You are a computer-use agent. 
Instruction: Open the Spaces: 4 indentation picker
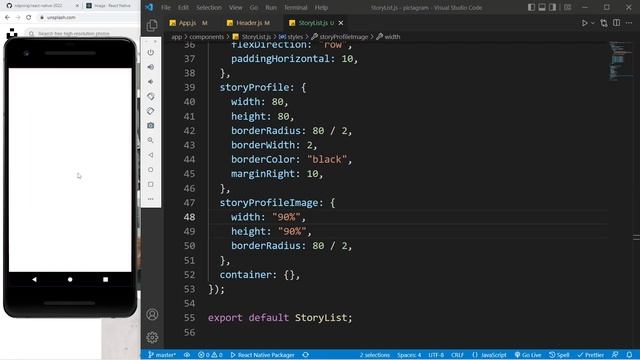click(409, 355)
